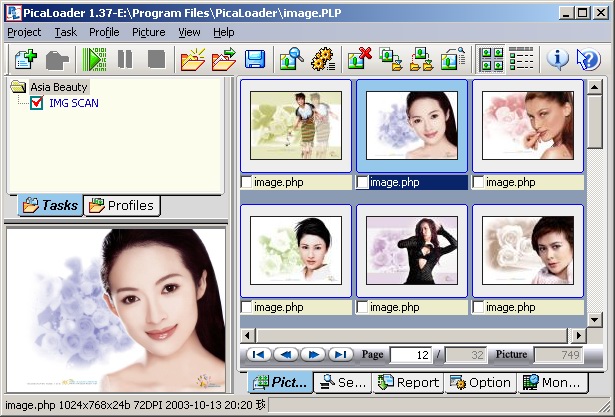The image size is (615, 417).
Task: Switch to thumbnail view icon
Action: point(492,59)
